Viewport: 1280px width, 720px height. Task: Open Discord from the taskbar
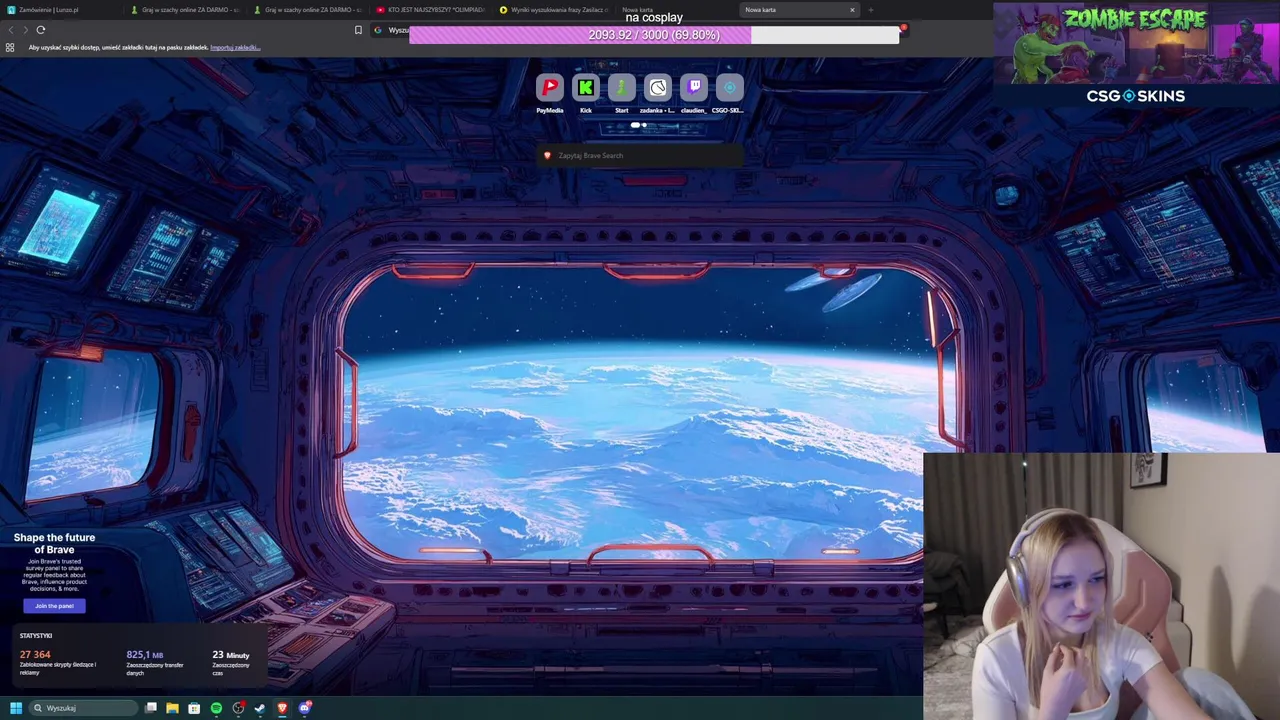click(x=304, y=708)
